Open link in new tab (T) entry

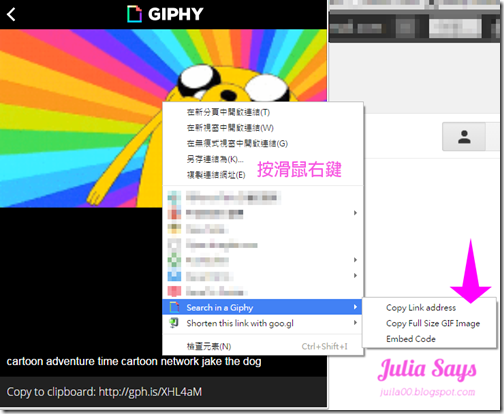(x=228, y=112)
